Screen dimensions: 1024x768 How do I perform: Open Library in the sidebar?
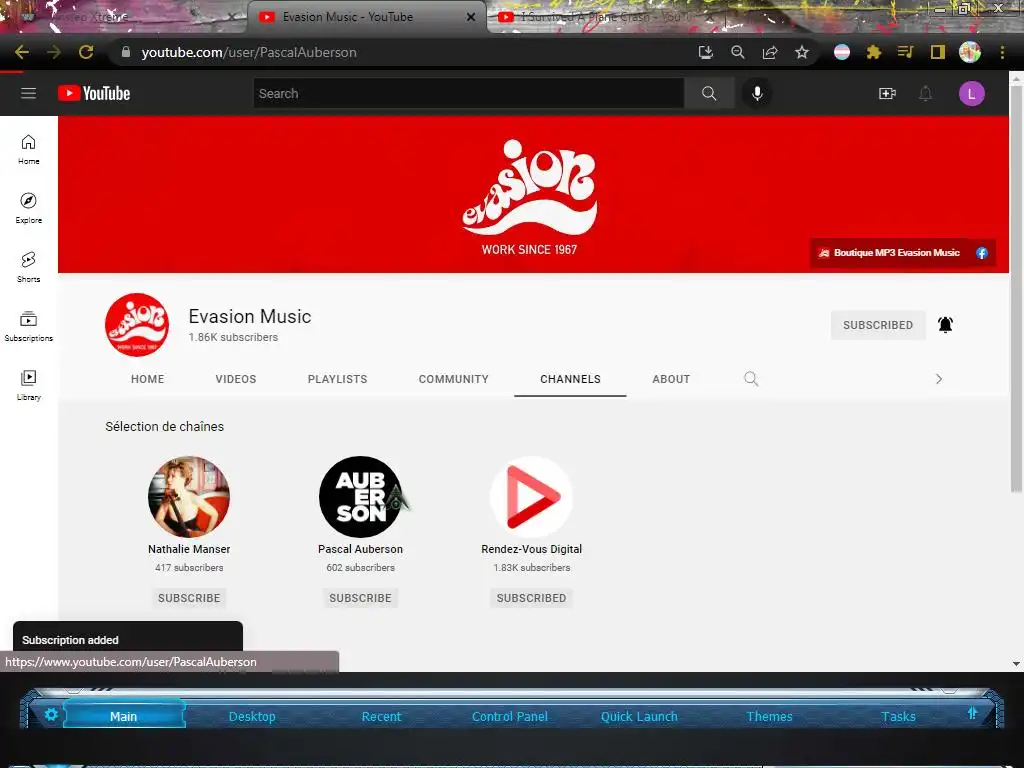(x=28, y=385)
